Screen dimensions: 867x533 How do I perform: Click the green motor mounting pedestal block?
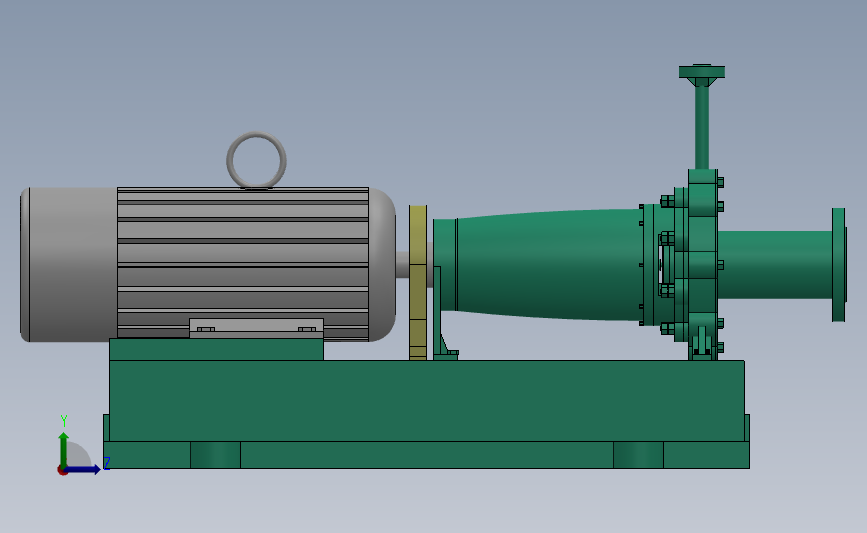(216, 349)
